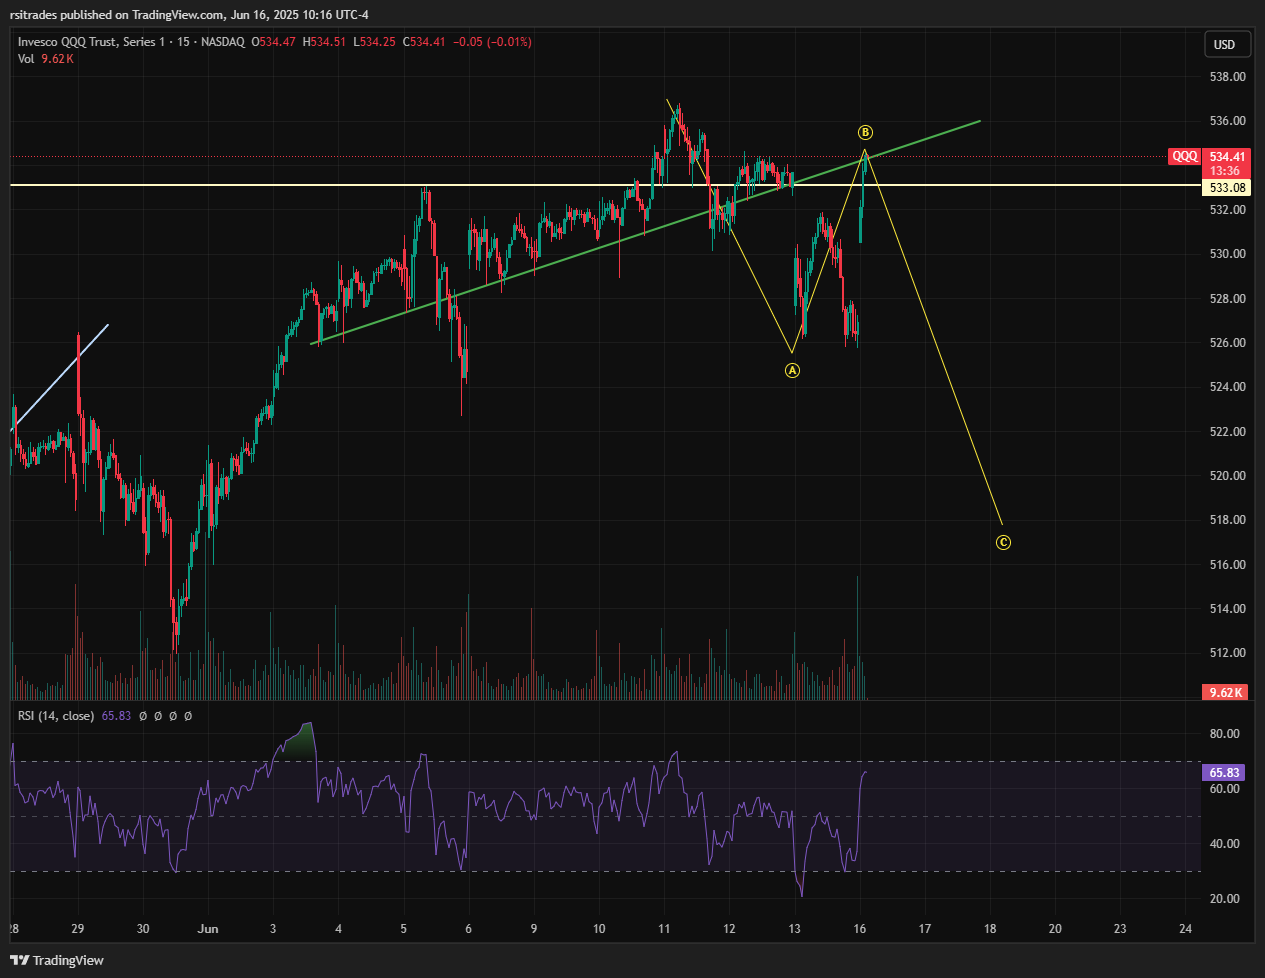Click the 538.00 price axis label
1265x978 pixels.
pos(1227,77)
